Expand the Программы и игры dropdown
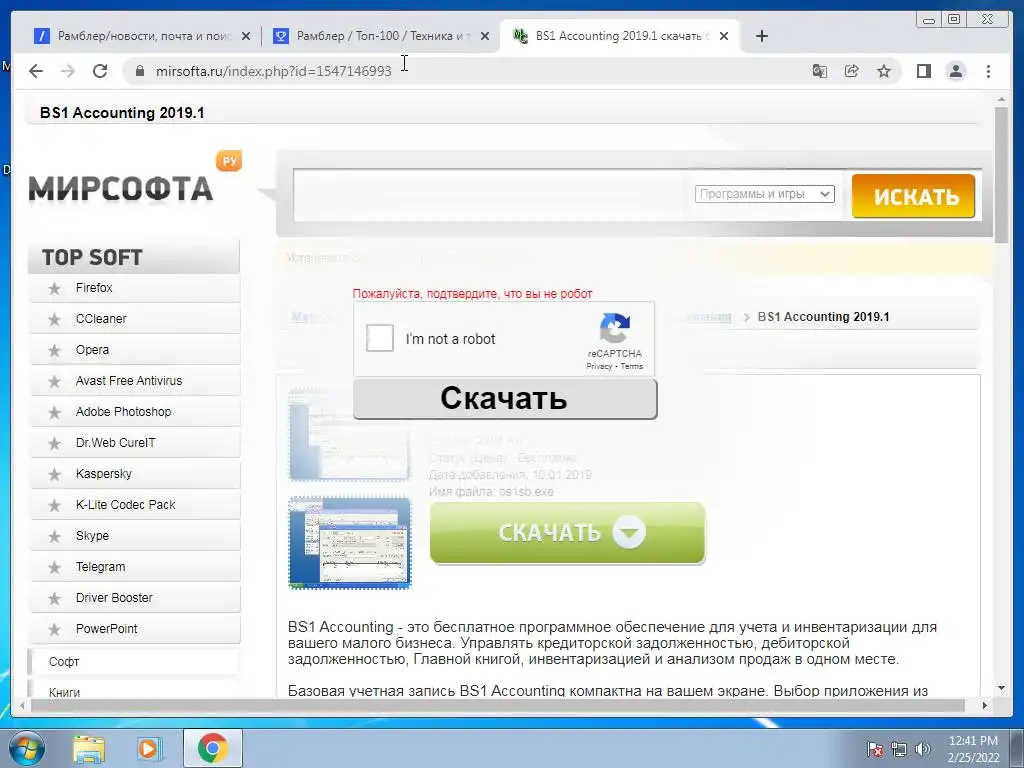Image resolution: width=1024 pixels, height=768 pixels. pos(765,194)
